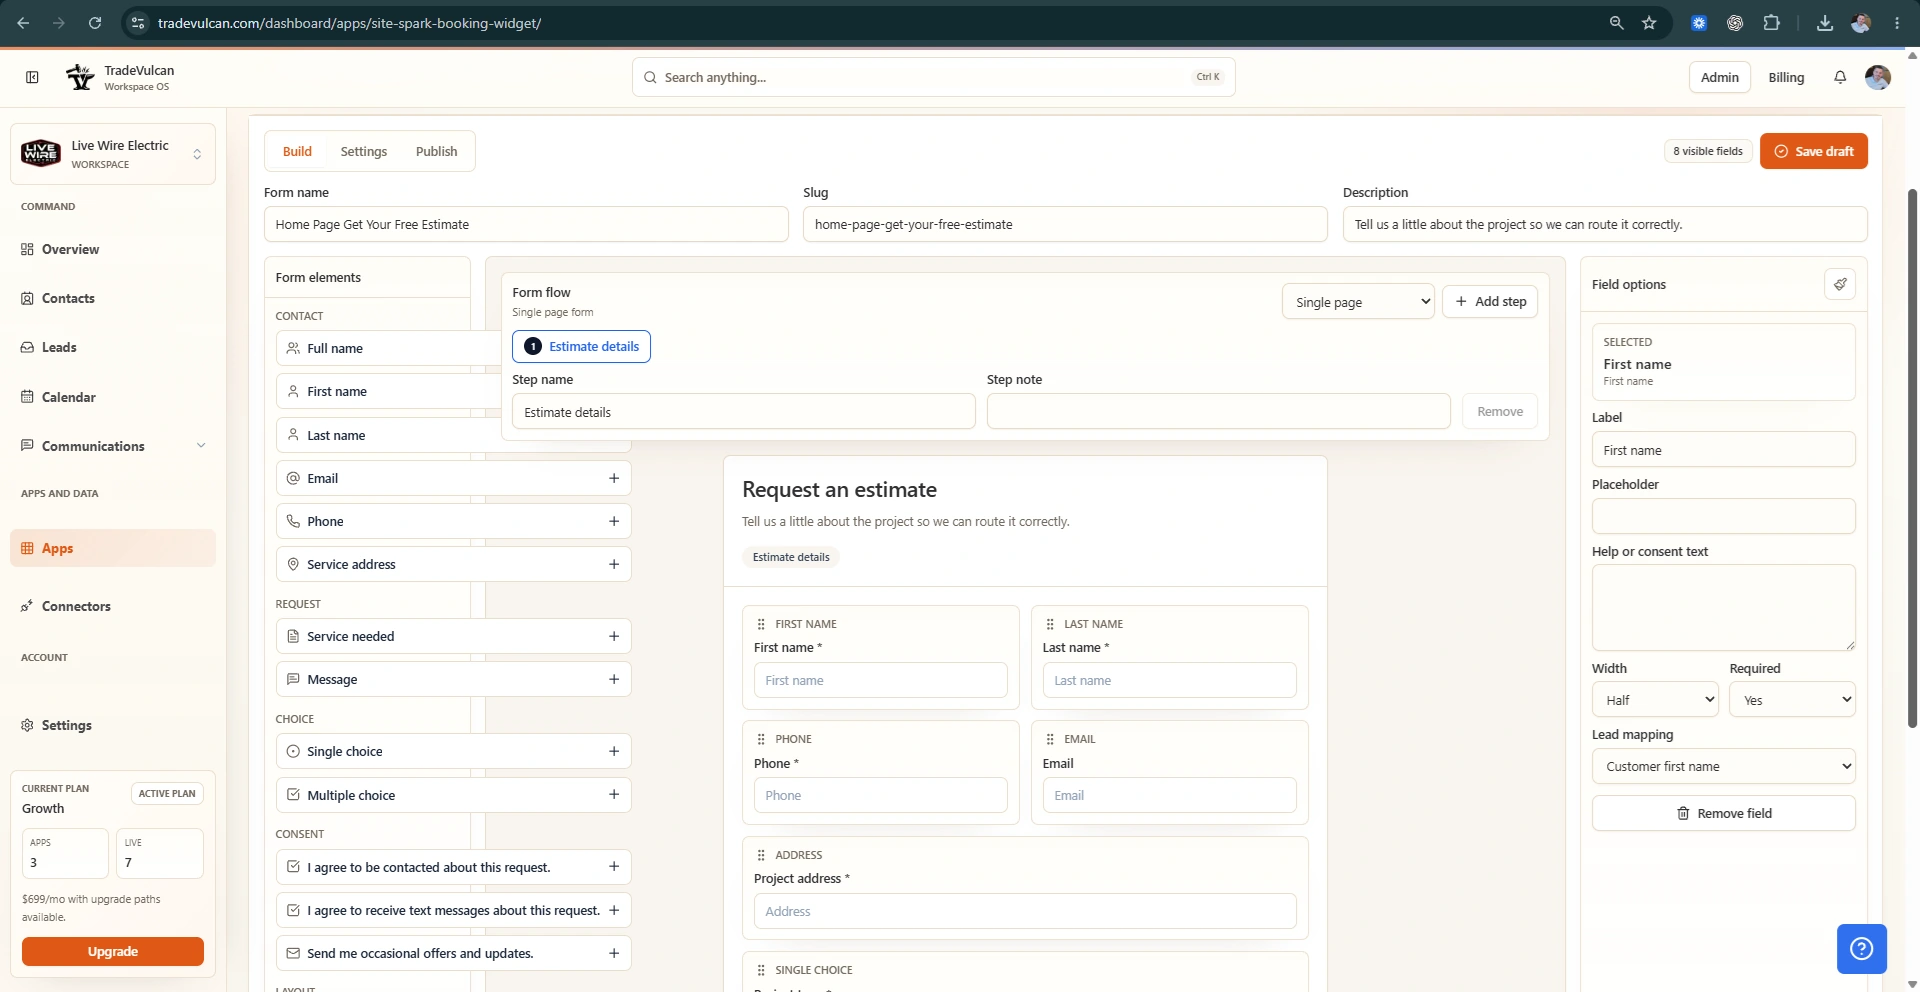Switch to the Settings tab
Viewport: 1920px width, 992px height.
coord(364,152)
